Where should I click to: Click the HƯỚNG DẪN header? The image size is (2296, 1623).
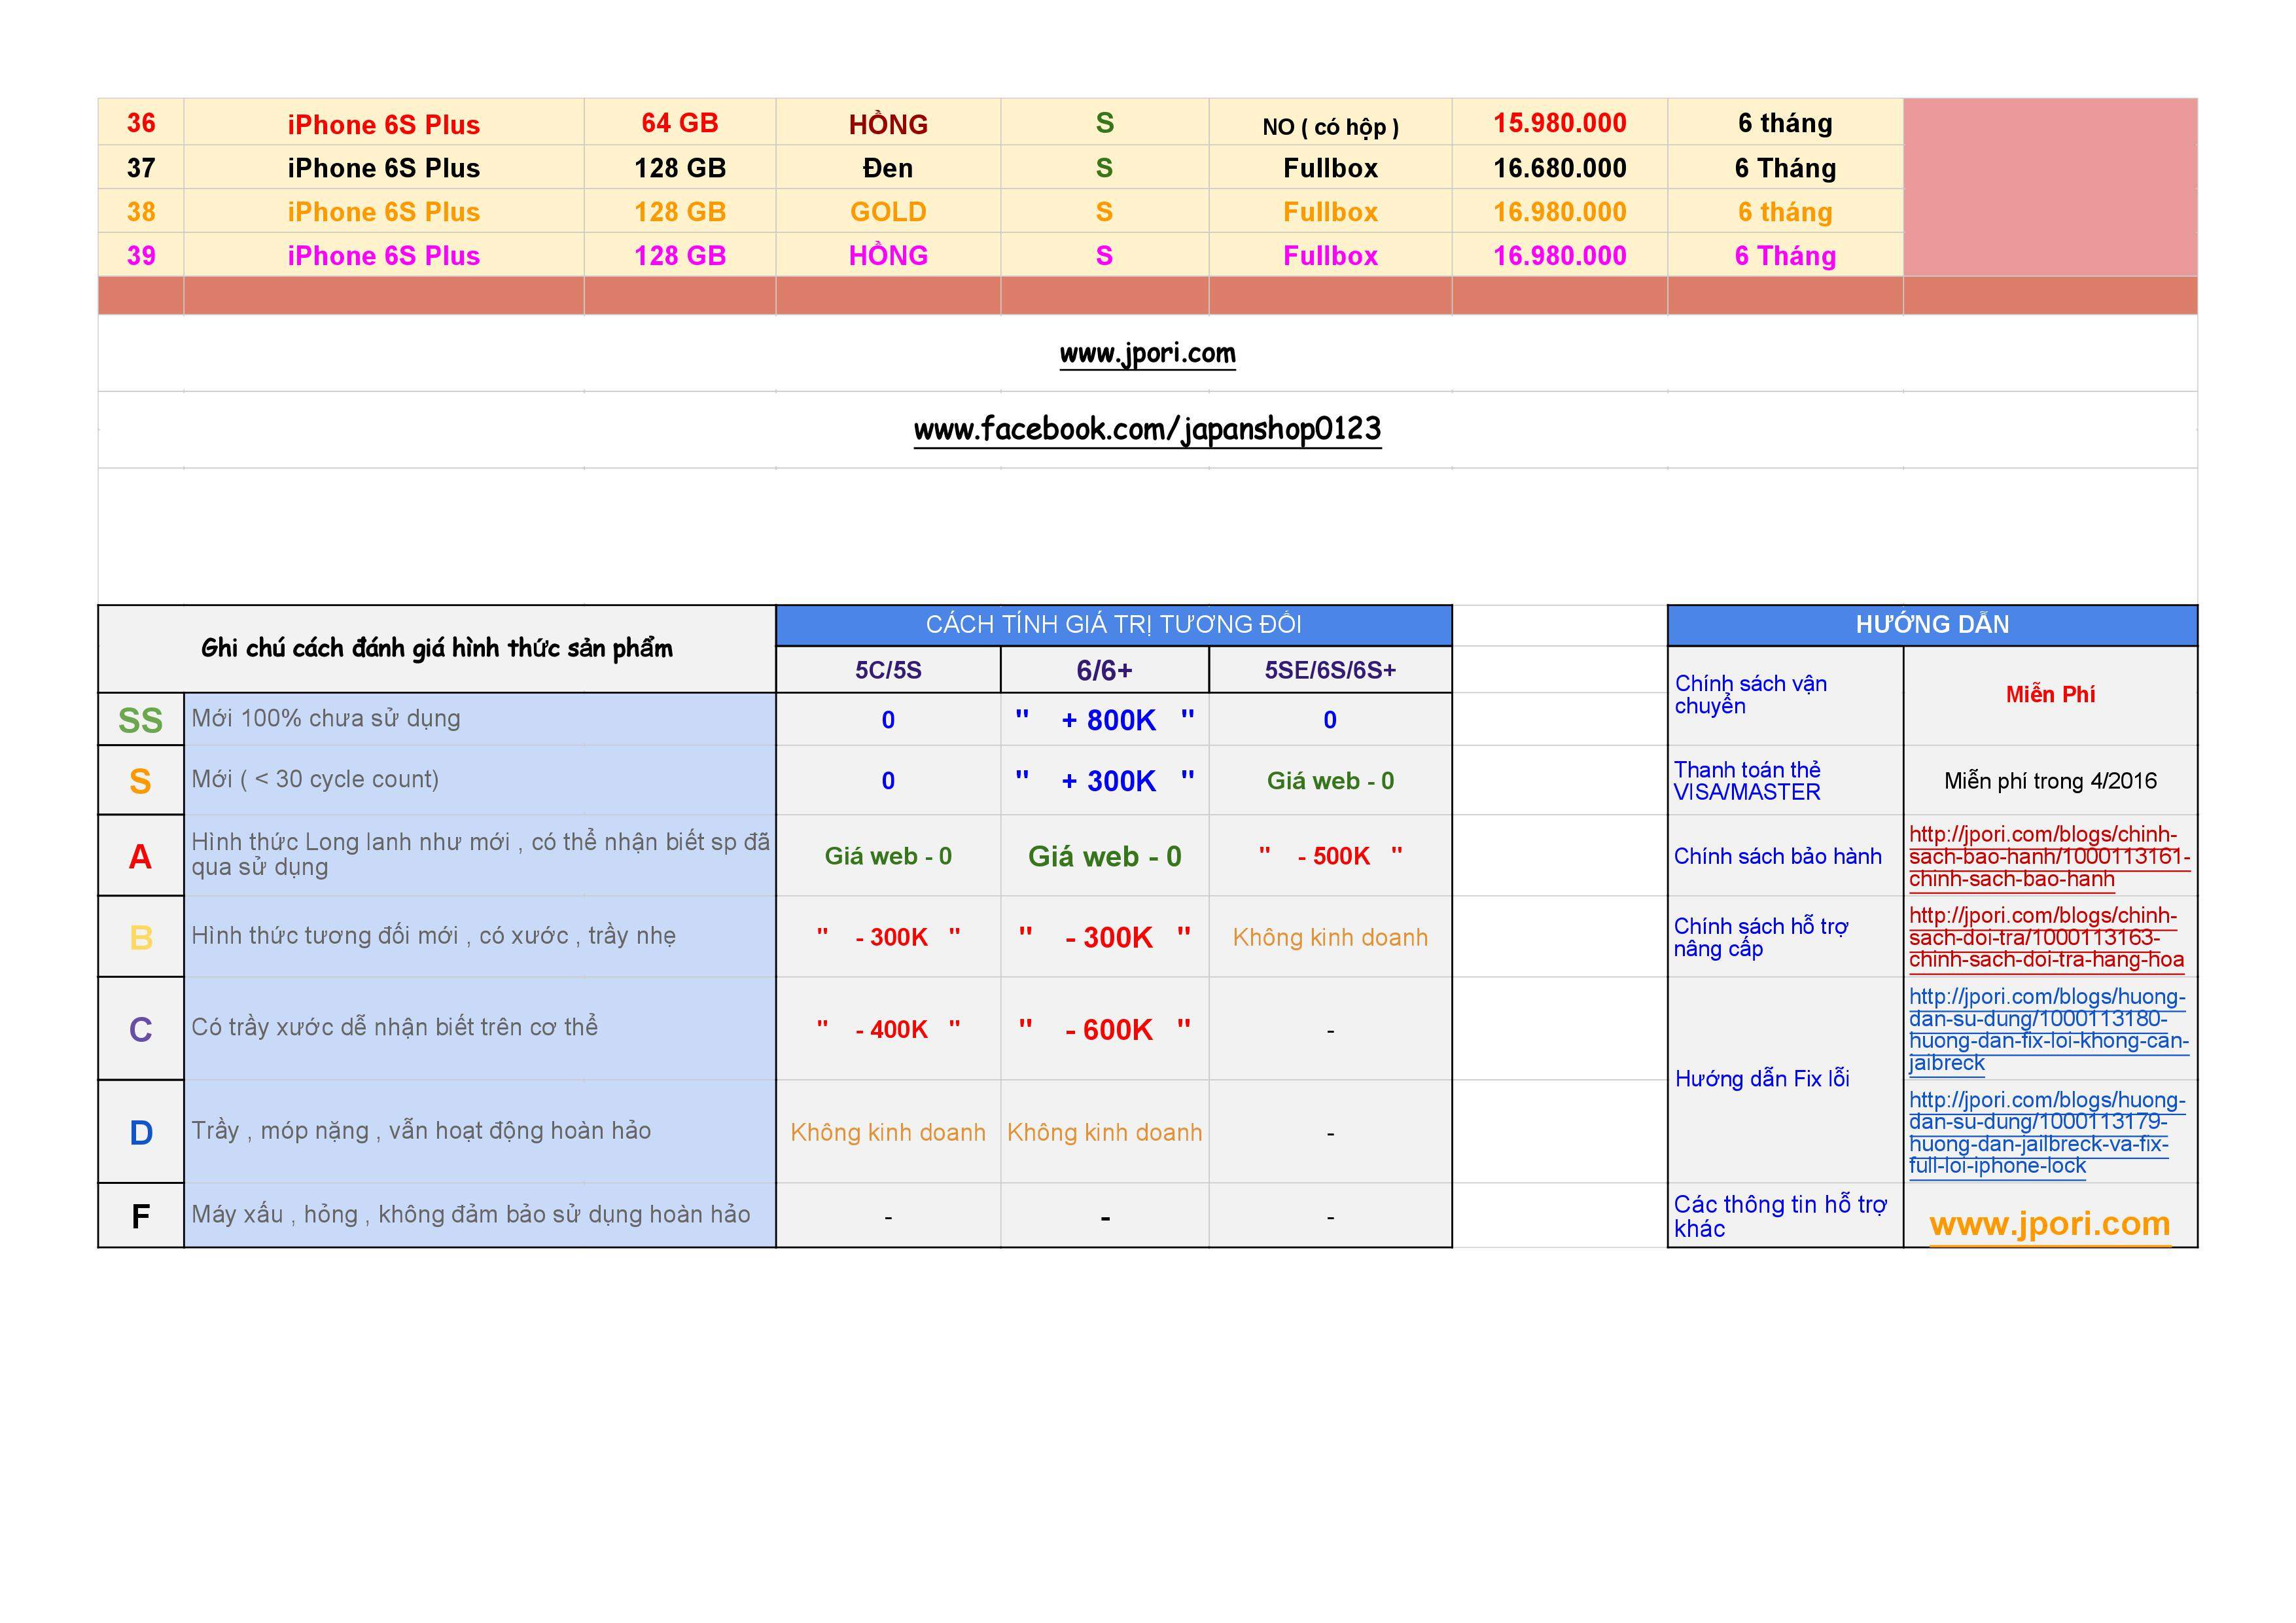point(1932,625)
